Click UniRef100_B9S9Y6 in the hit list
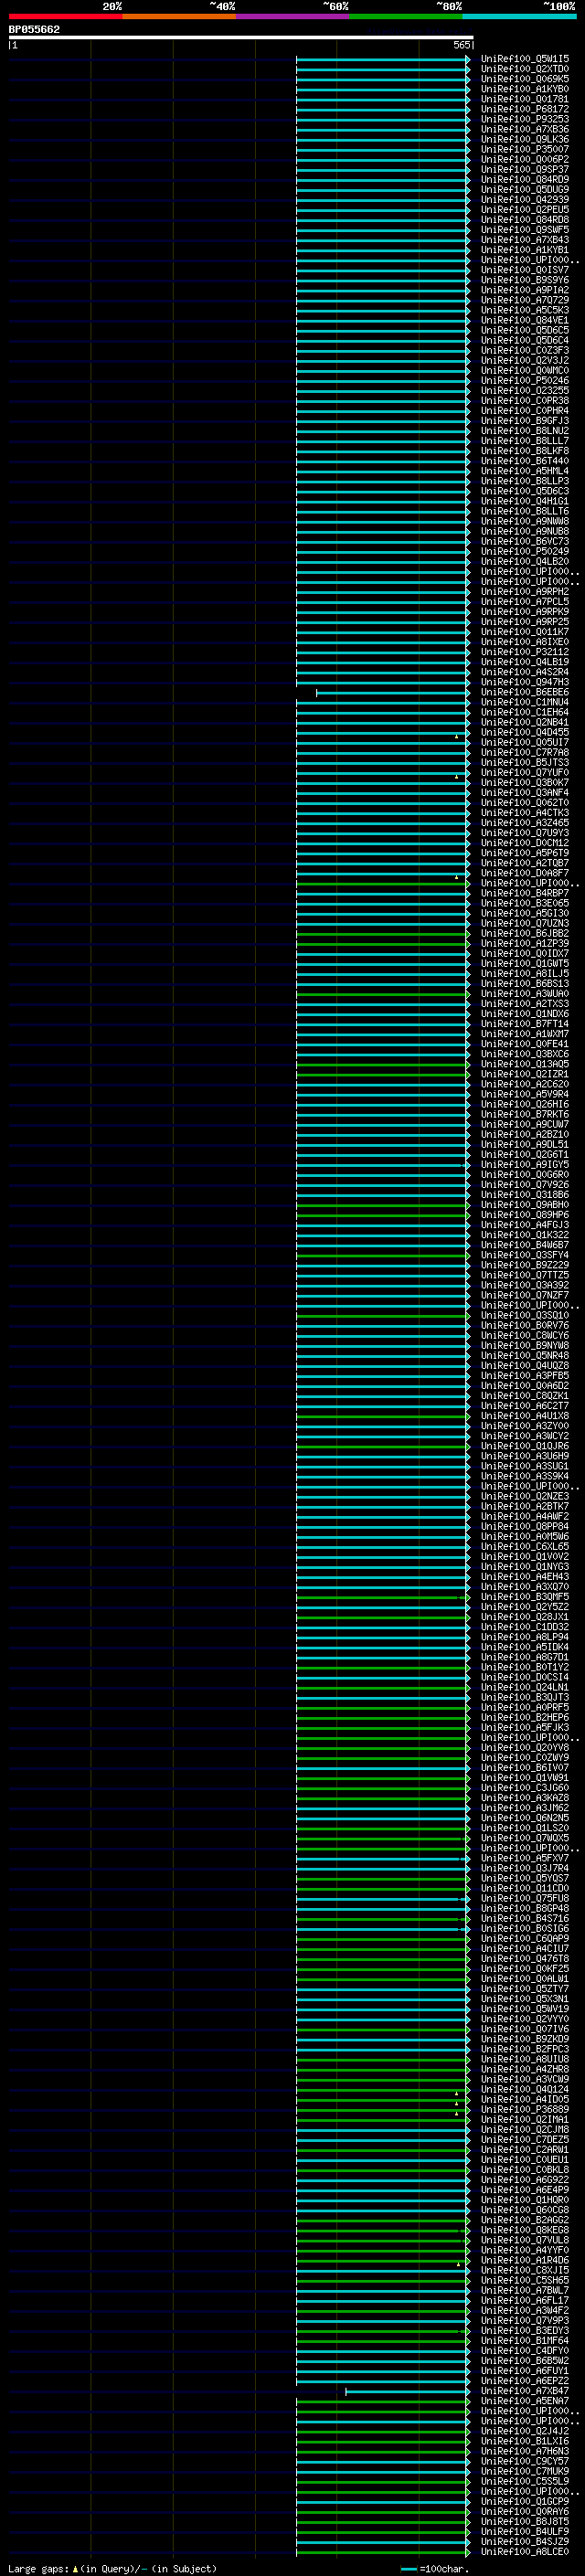The image size is (585, 2576). pyautogui.click(x=525, y=280)
